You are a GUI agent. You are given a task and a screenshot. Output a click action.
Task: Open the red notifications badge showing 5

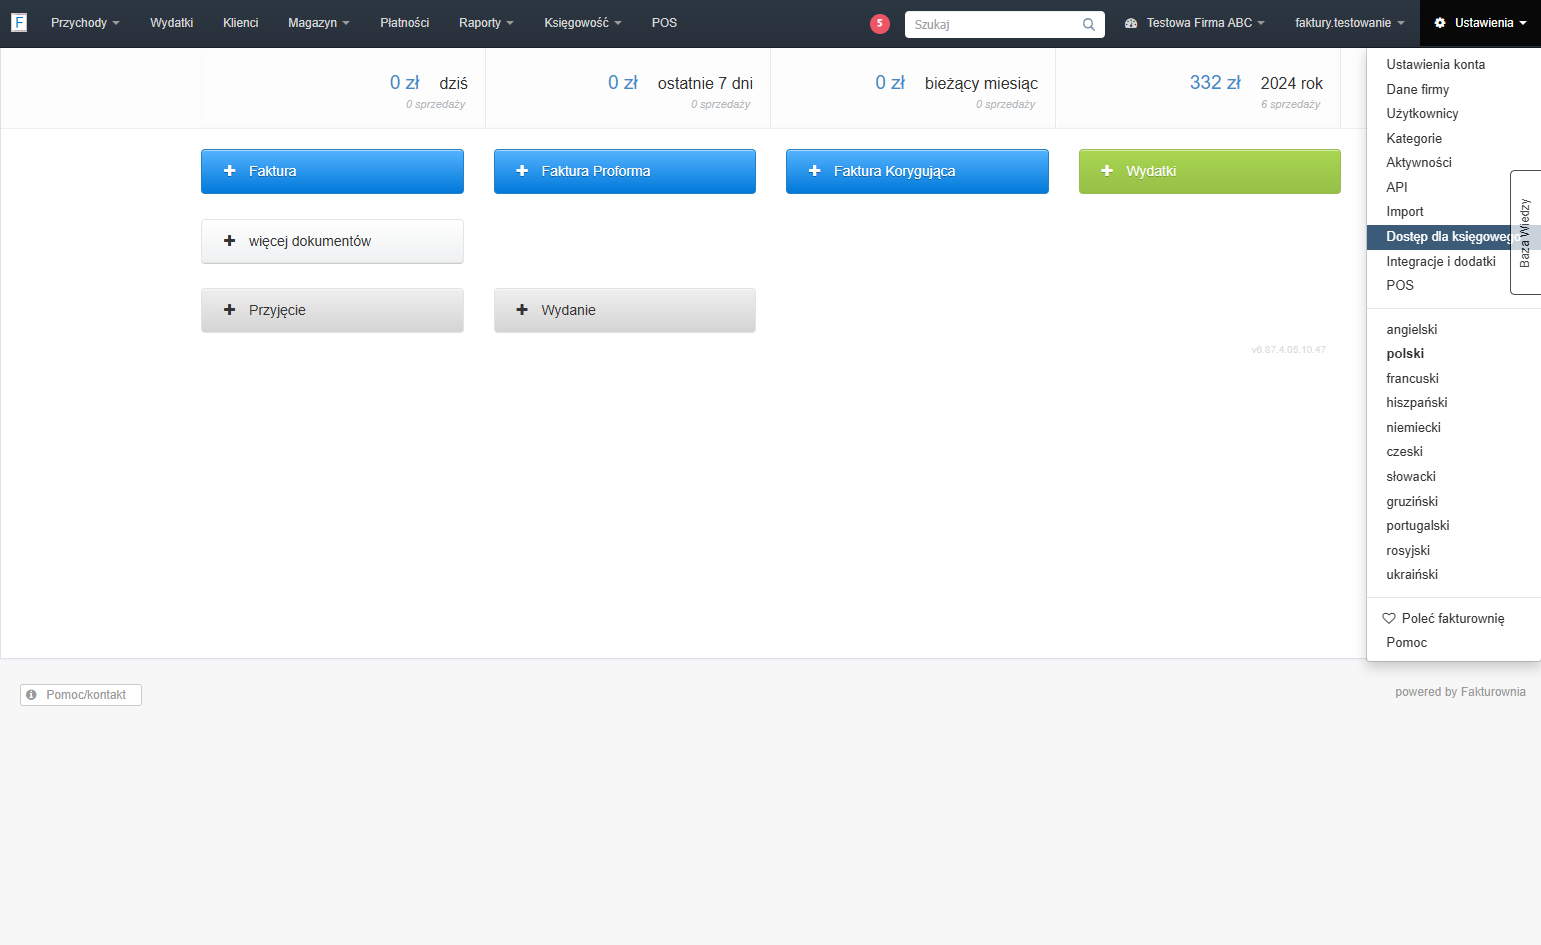[x=880, y=23]
